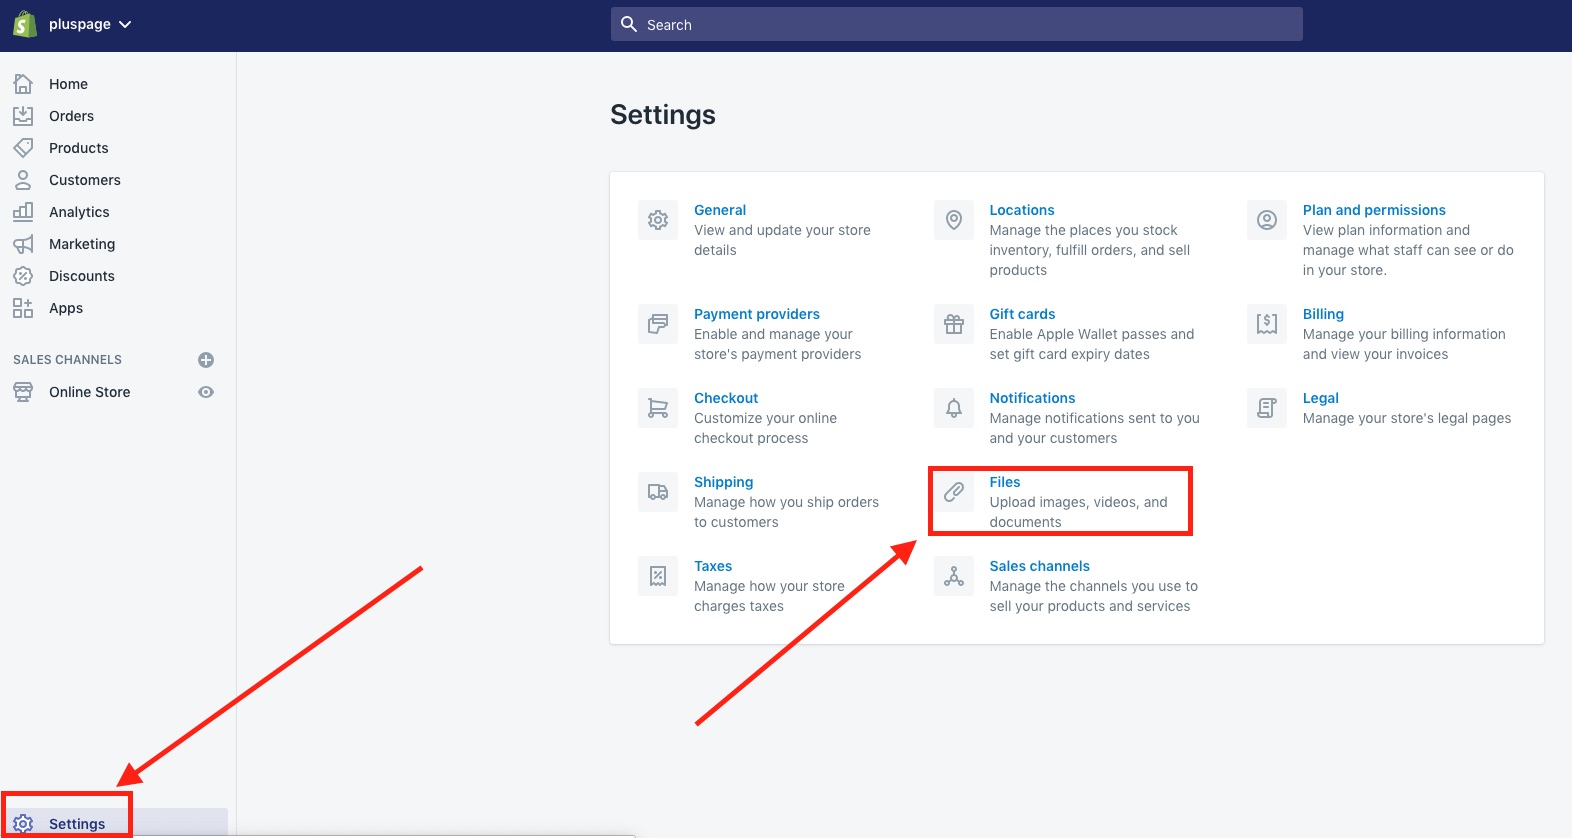Click the Products tag icon in sidebar
Screen dimensions: 1572x838
tap(23, 148)
